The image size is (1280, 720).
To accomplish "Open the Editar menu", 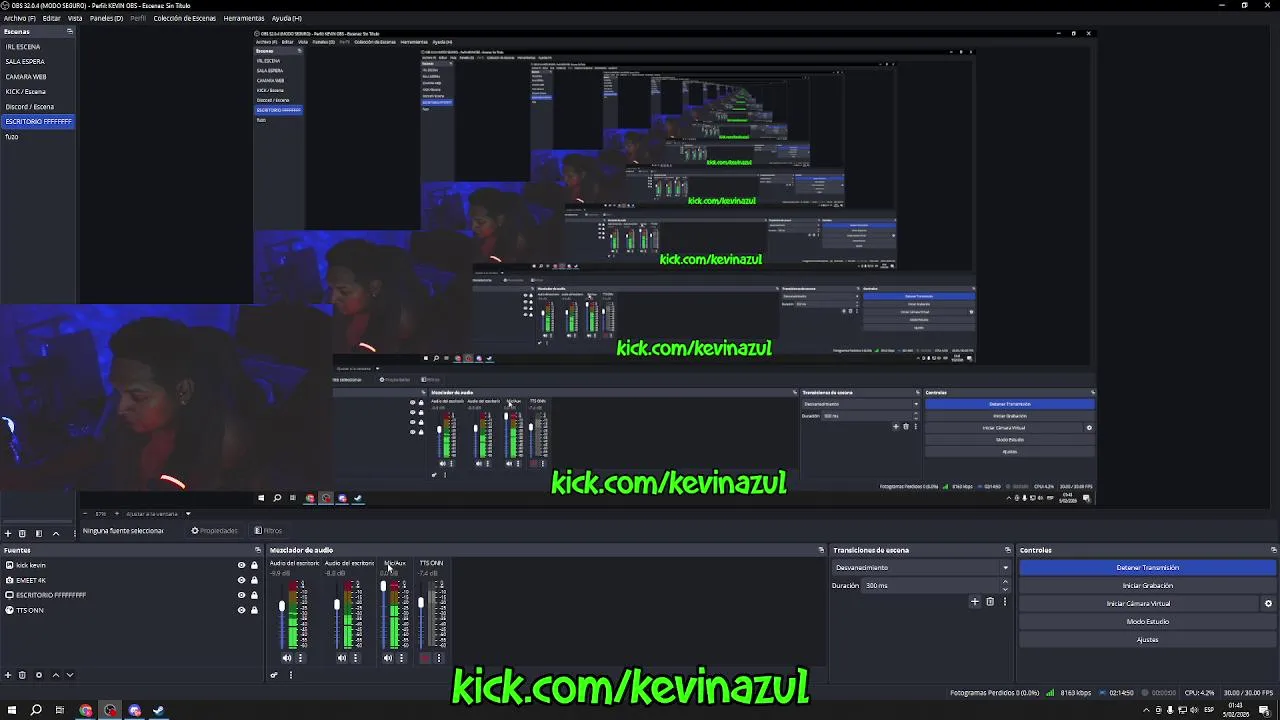I will [x=51, y=18].
